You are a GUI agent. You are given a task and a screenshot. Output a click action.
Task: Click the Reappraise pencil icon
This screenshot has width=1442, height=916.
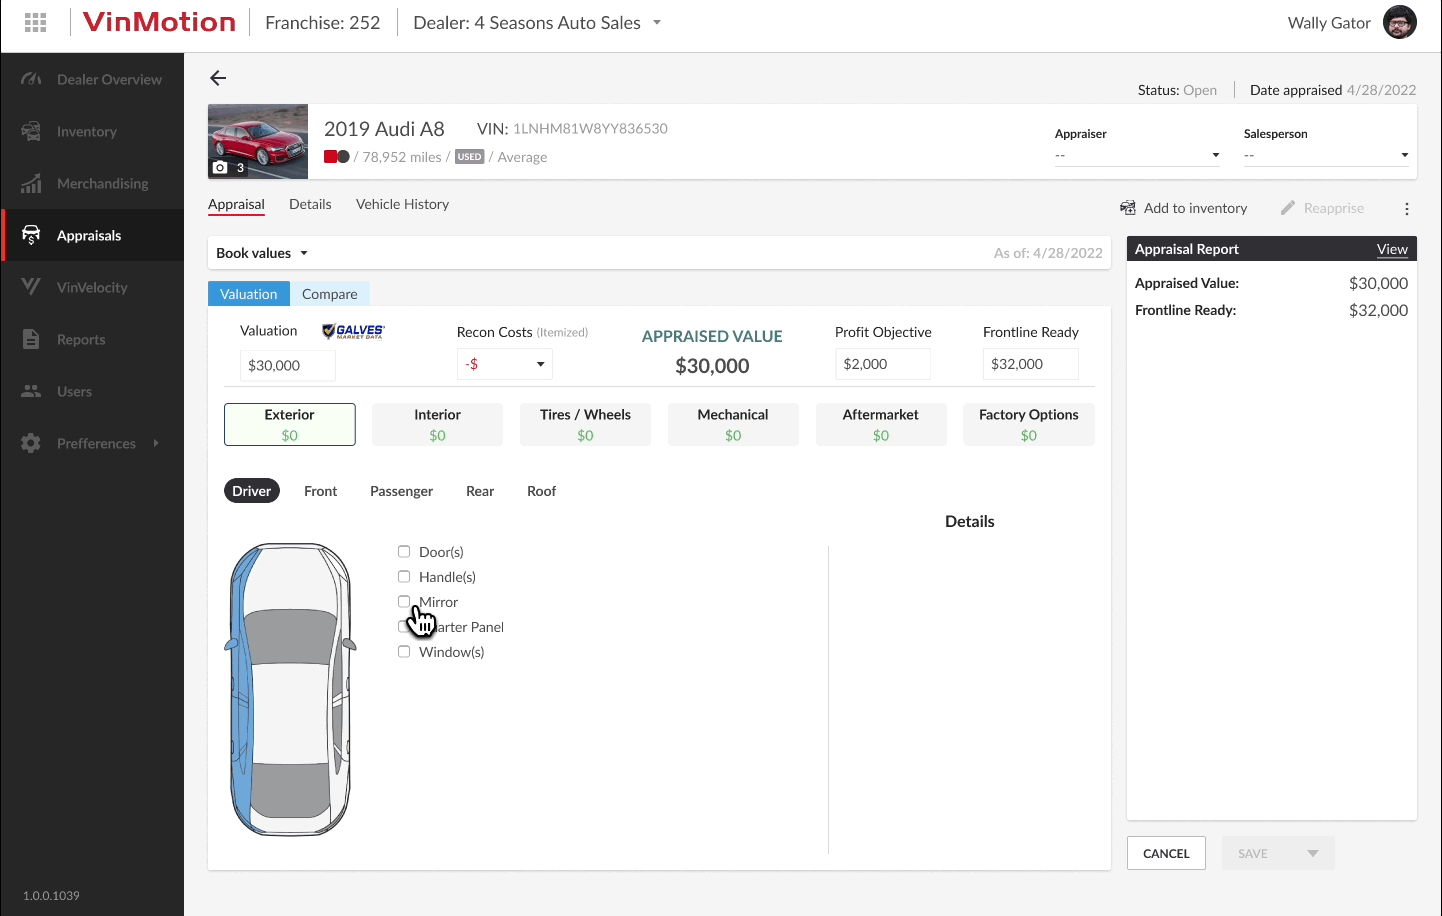point(1288,208)
